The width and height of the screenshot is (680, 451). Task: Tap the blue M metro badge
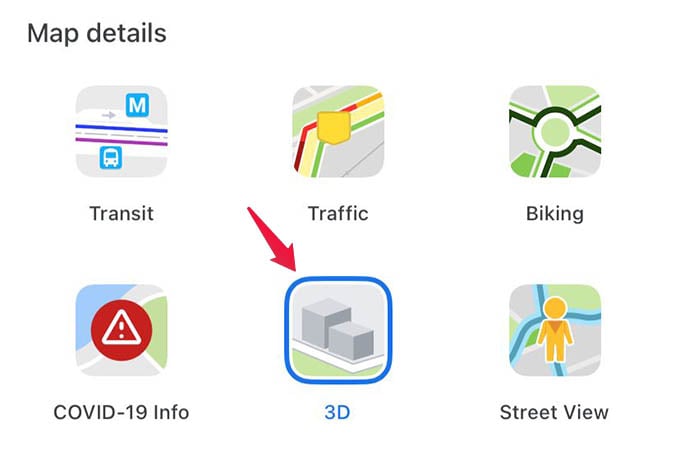pyautogui.click(x=137, y=105)
